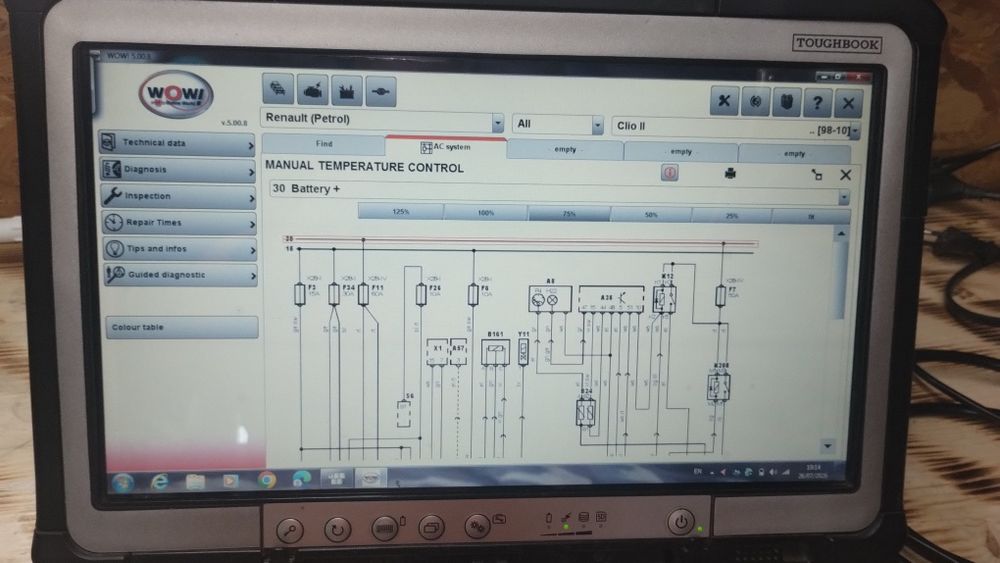Set diagram zoom to 75%
Image resolution: width=1000 pixels, height=563 pixels.
pos(569,214)
